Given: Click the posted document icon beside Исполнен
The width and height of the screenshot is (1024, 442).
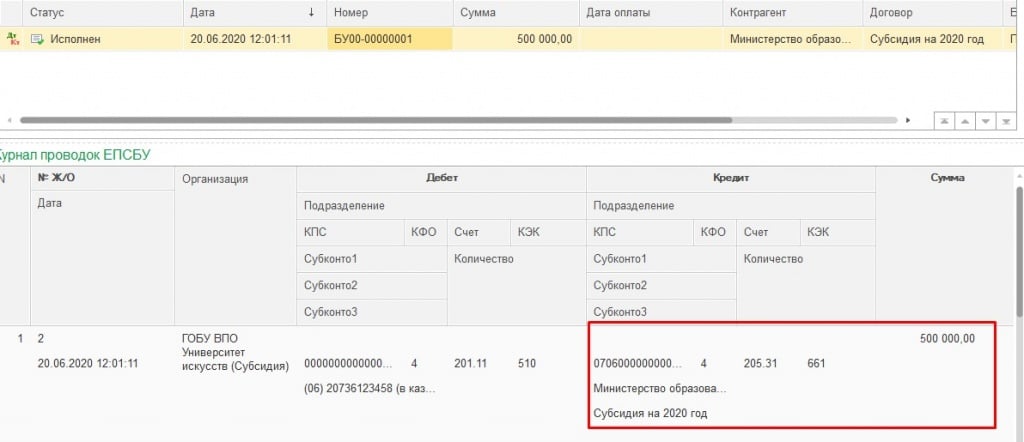Looking at the screenshot, I should pyautogui.click(x=37, y=39).
